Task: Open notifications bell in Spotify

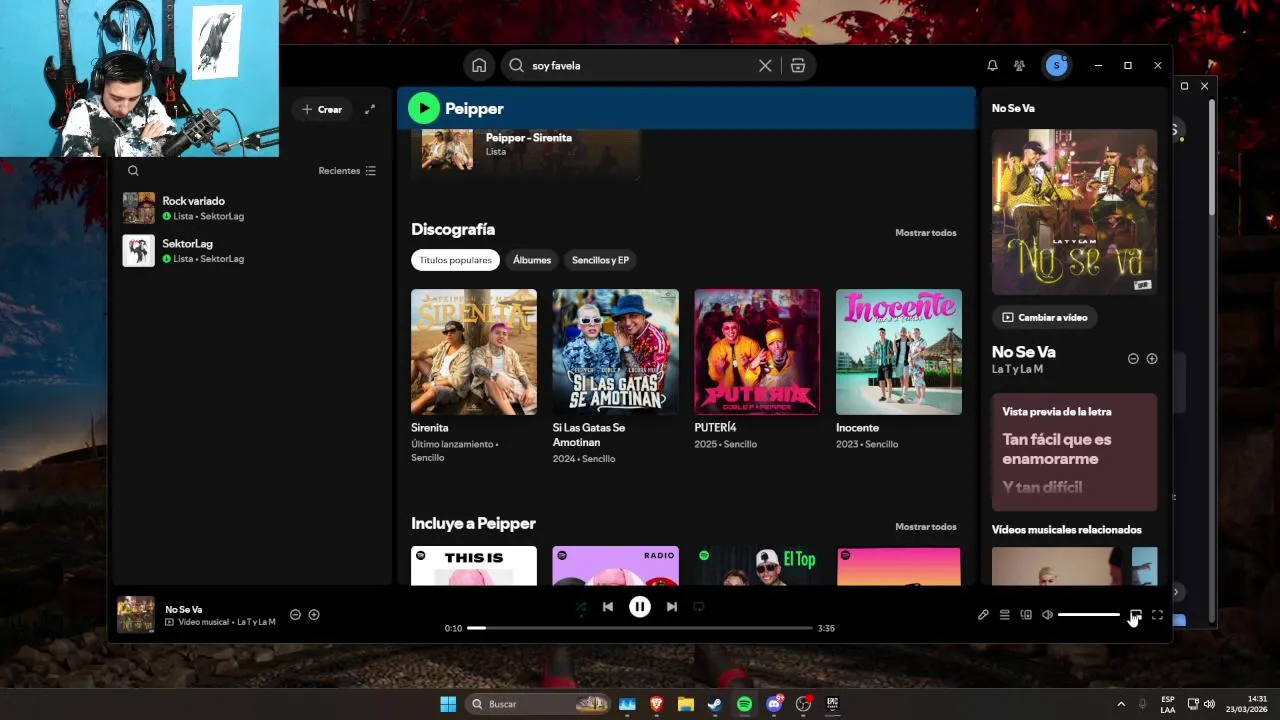Action: (992, 65)
